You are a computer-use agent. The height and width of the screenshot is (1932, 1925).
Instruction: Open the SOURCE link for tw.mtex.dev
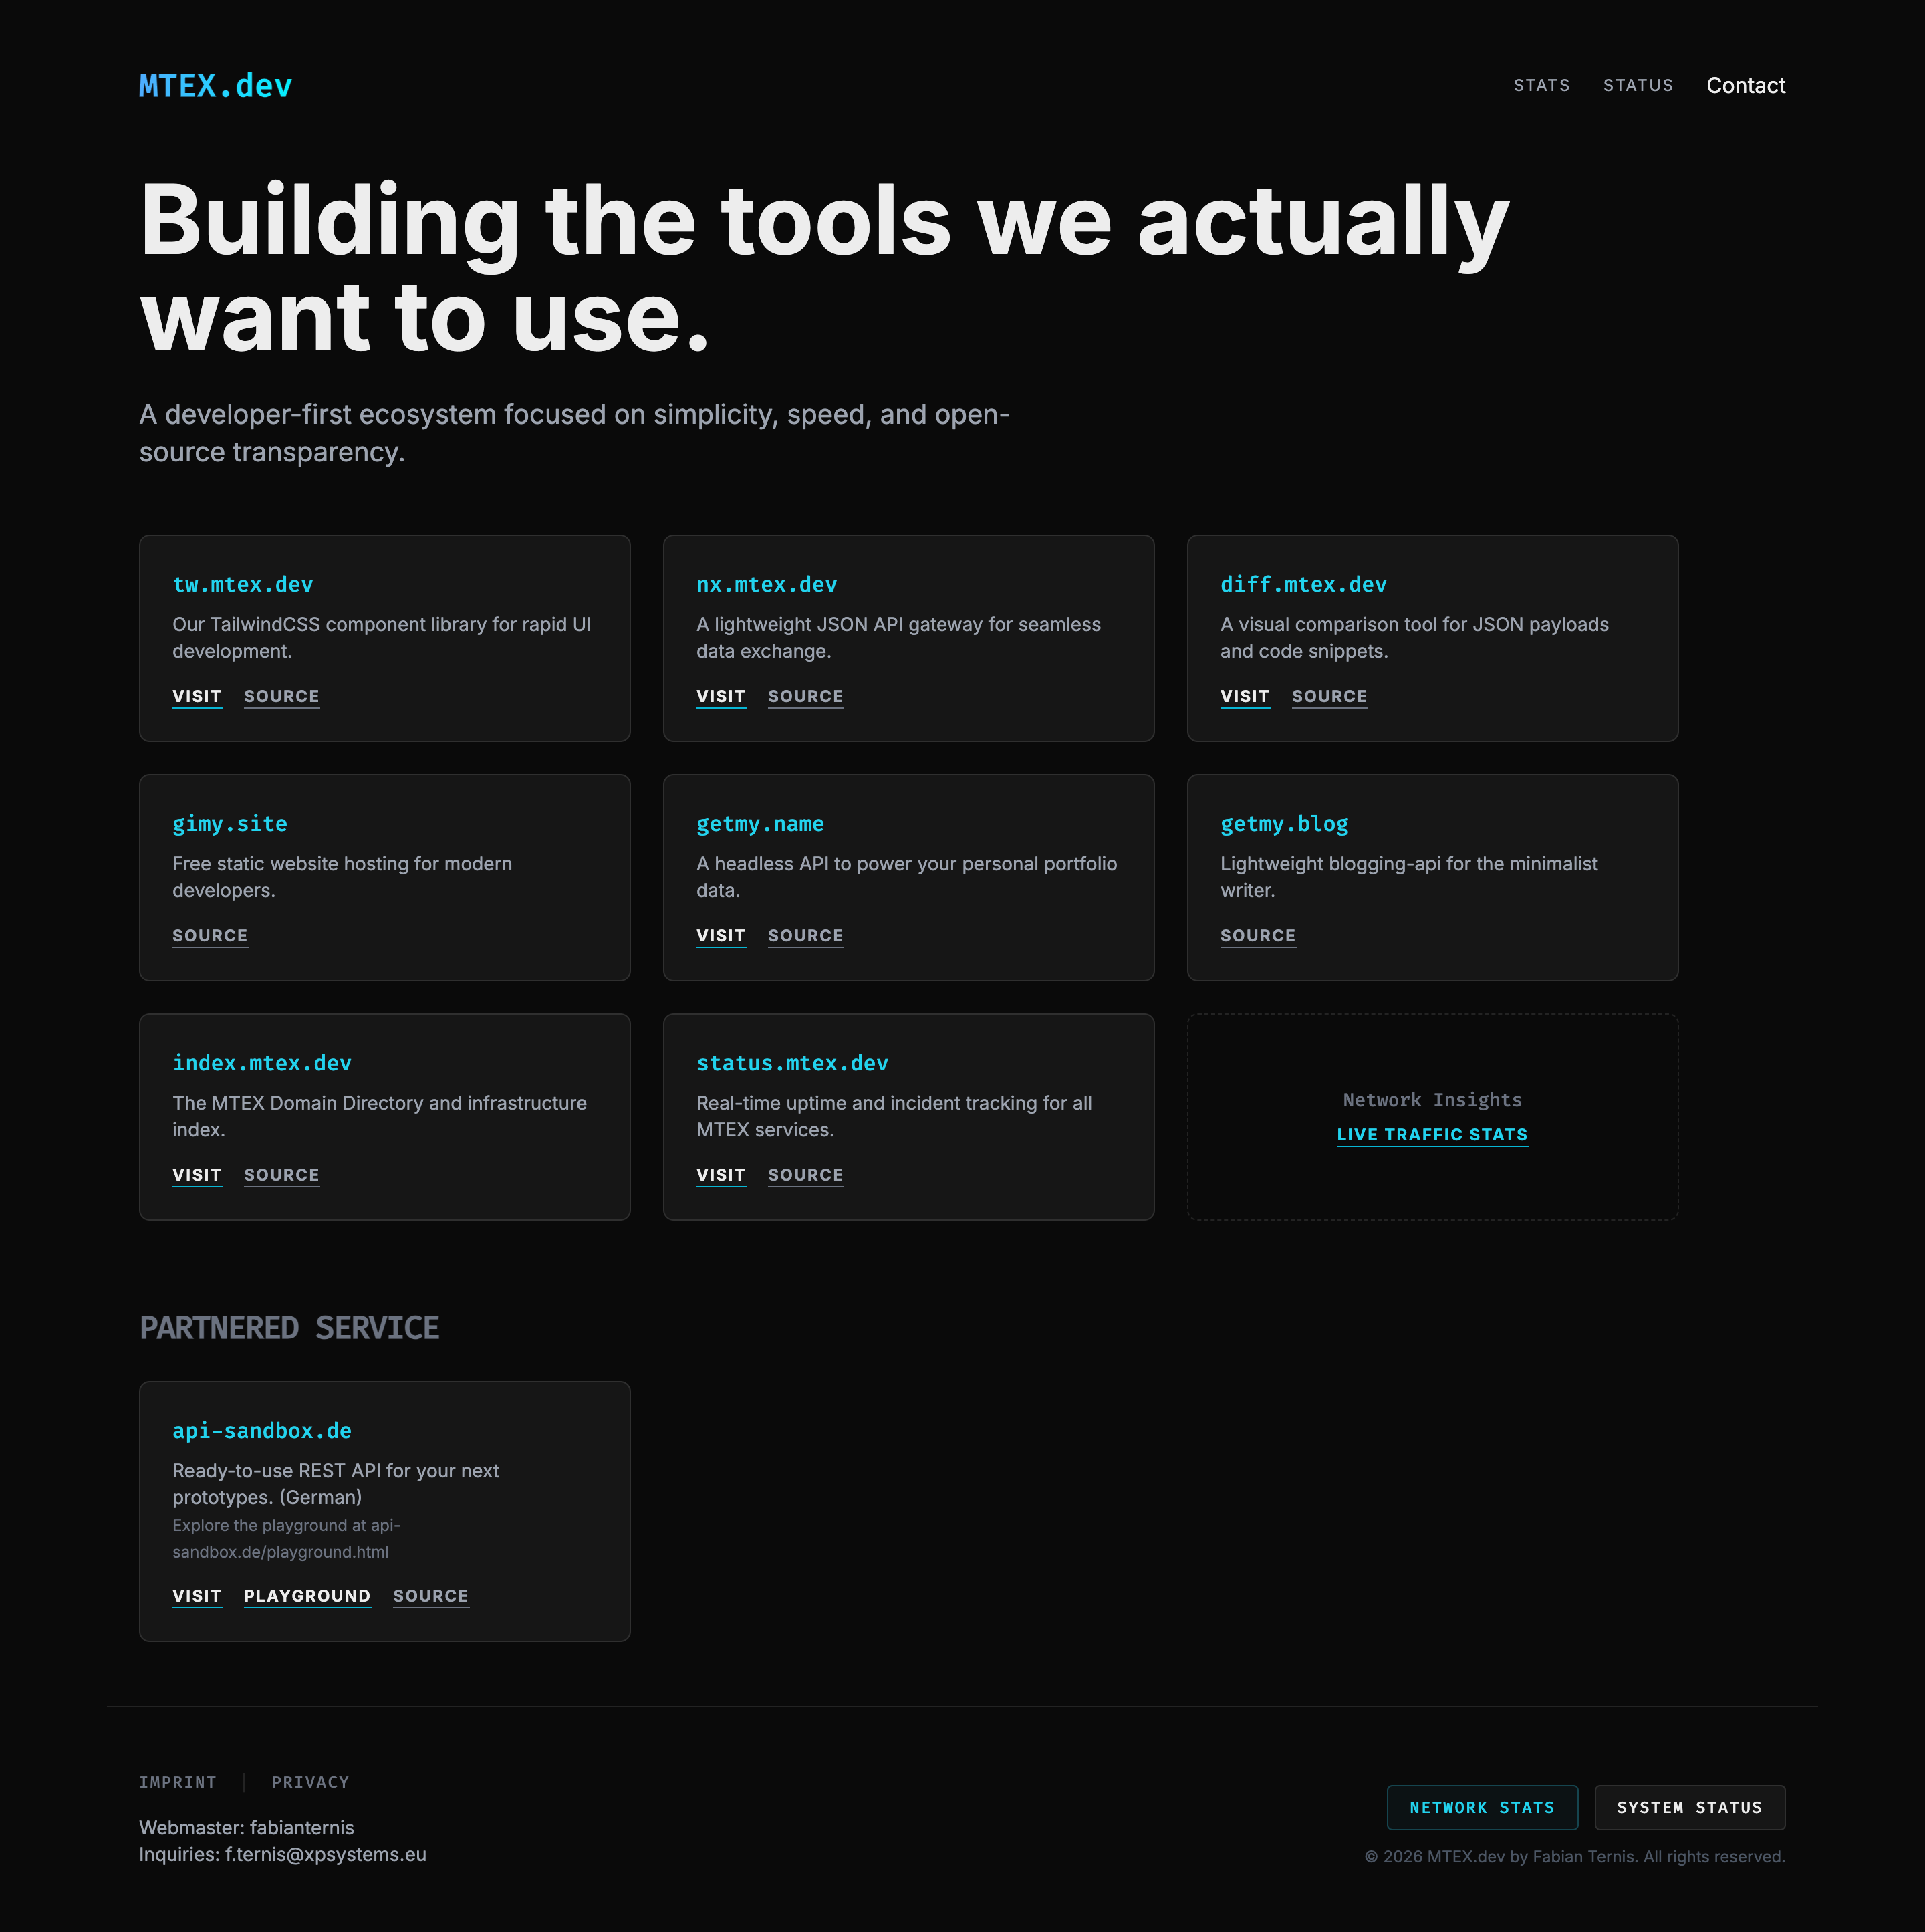click(281, 696)
